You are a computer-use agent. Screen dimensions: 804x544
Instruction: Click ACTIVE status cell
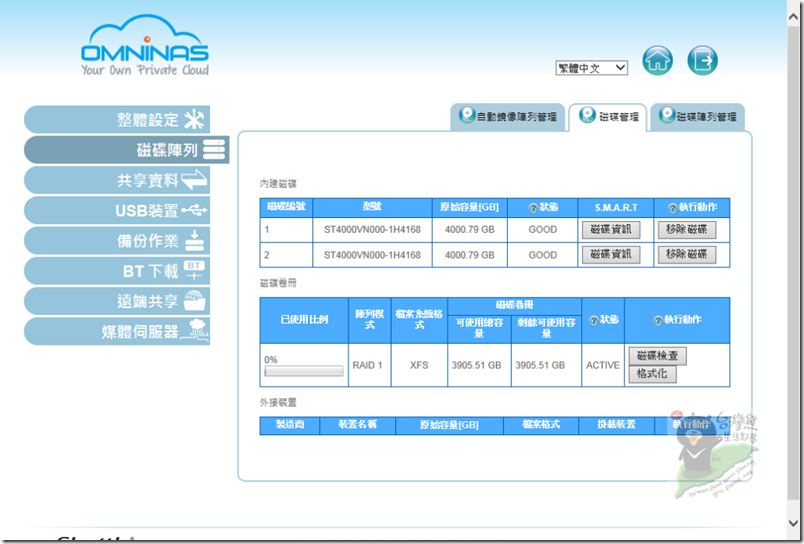[x=603, y=365]
